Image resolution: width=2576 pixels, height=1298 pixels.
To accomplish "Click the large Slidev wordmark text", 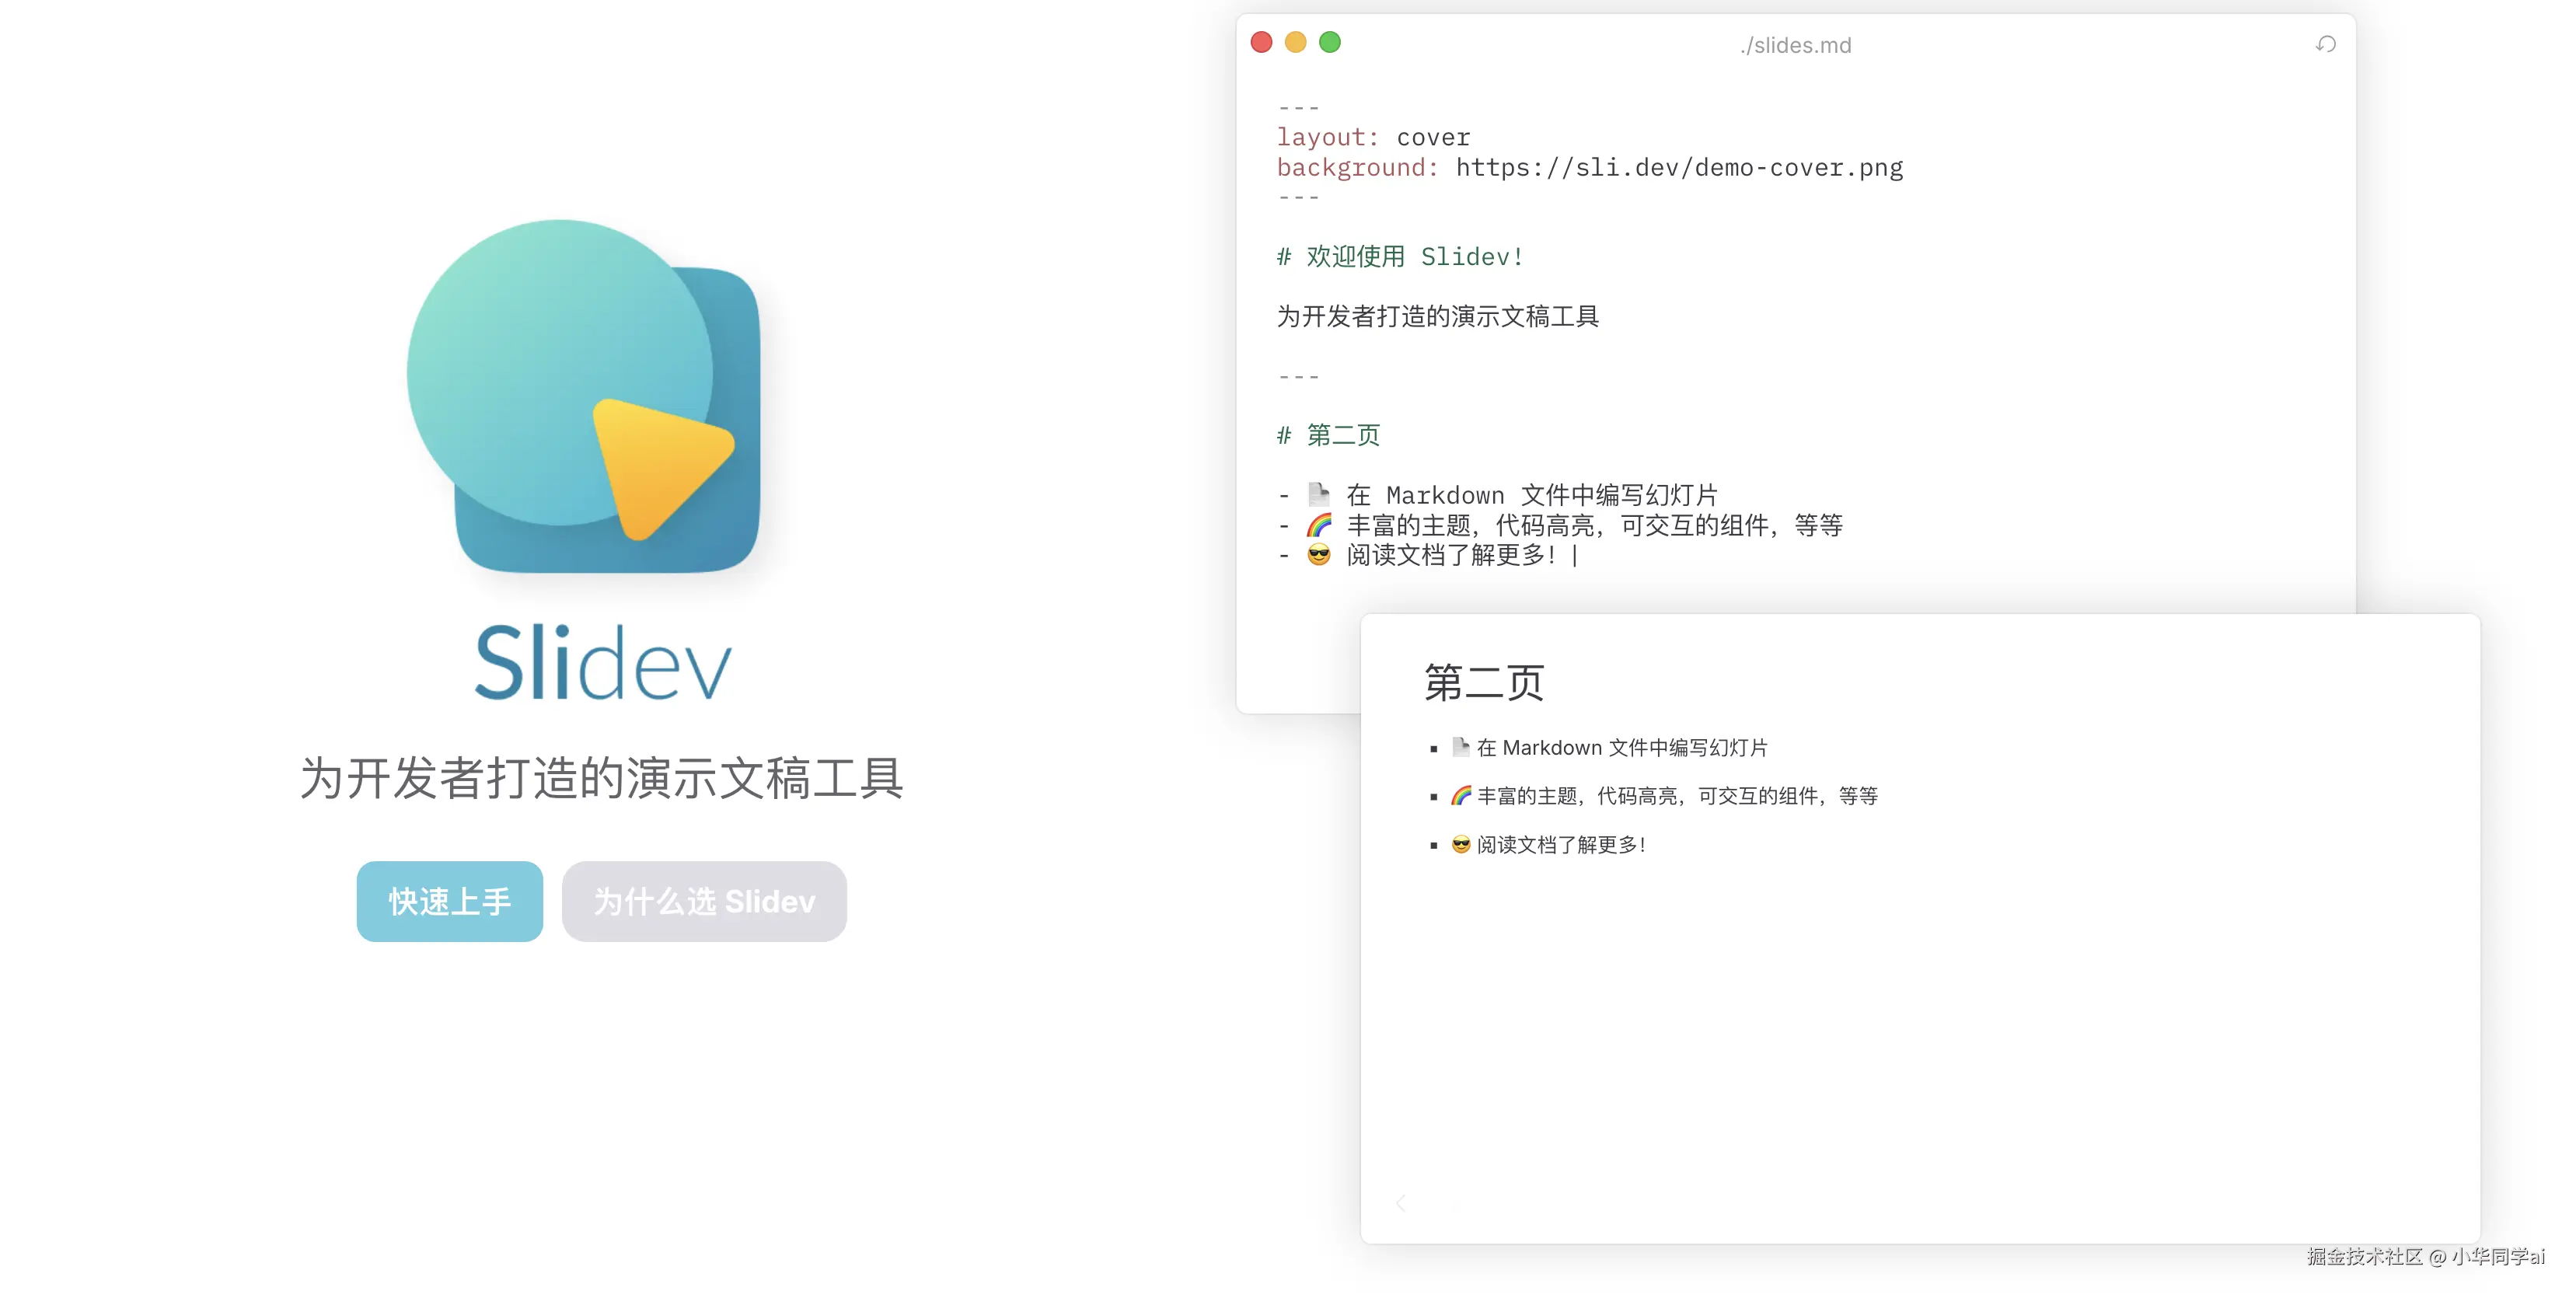I will pos(603,662).
